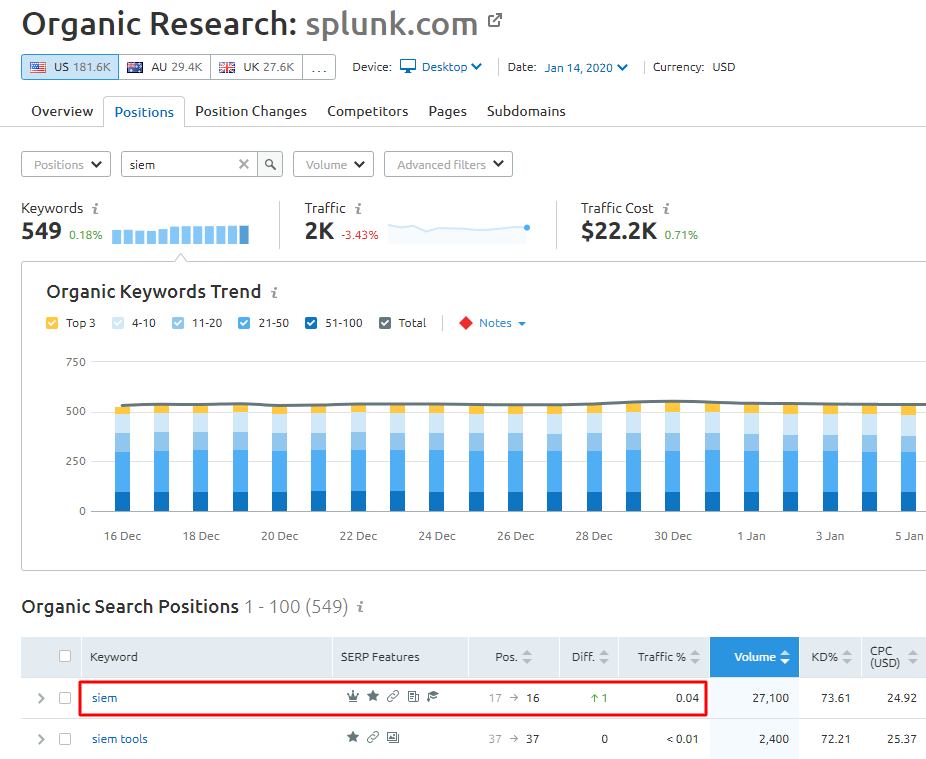Click the news SERP icon in siem row
The image size is (926, 759).
point(413,697)
